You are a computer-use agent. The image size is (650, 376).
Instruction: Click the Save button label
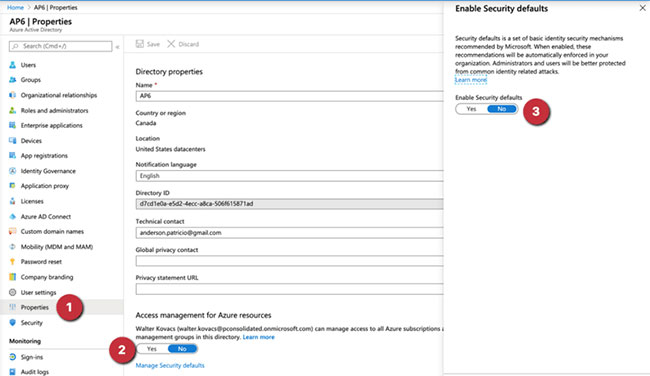coord(153,44)
